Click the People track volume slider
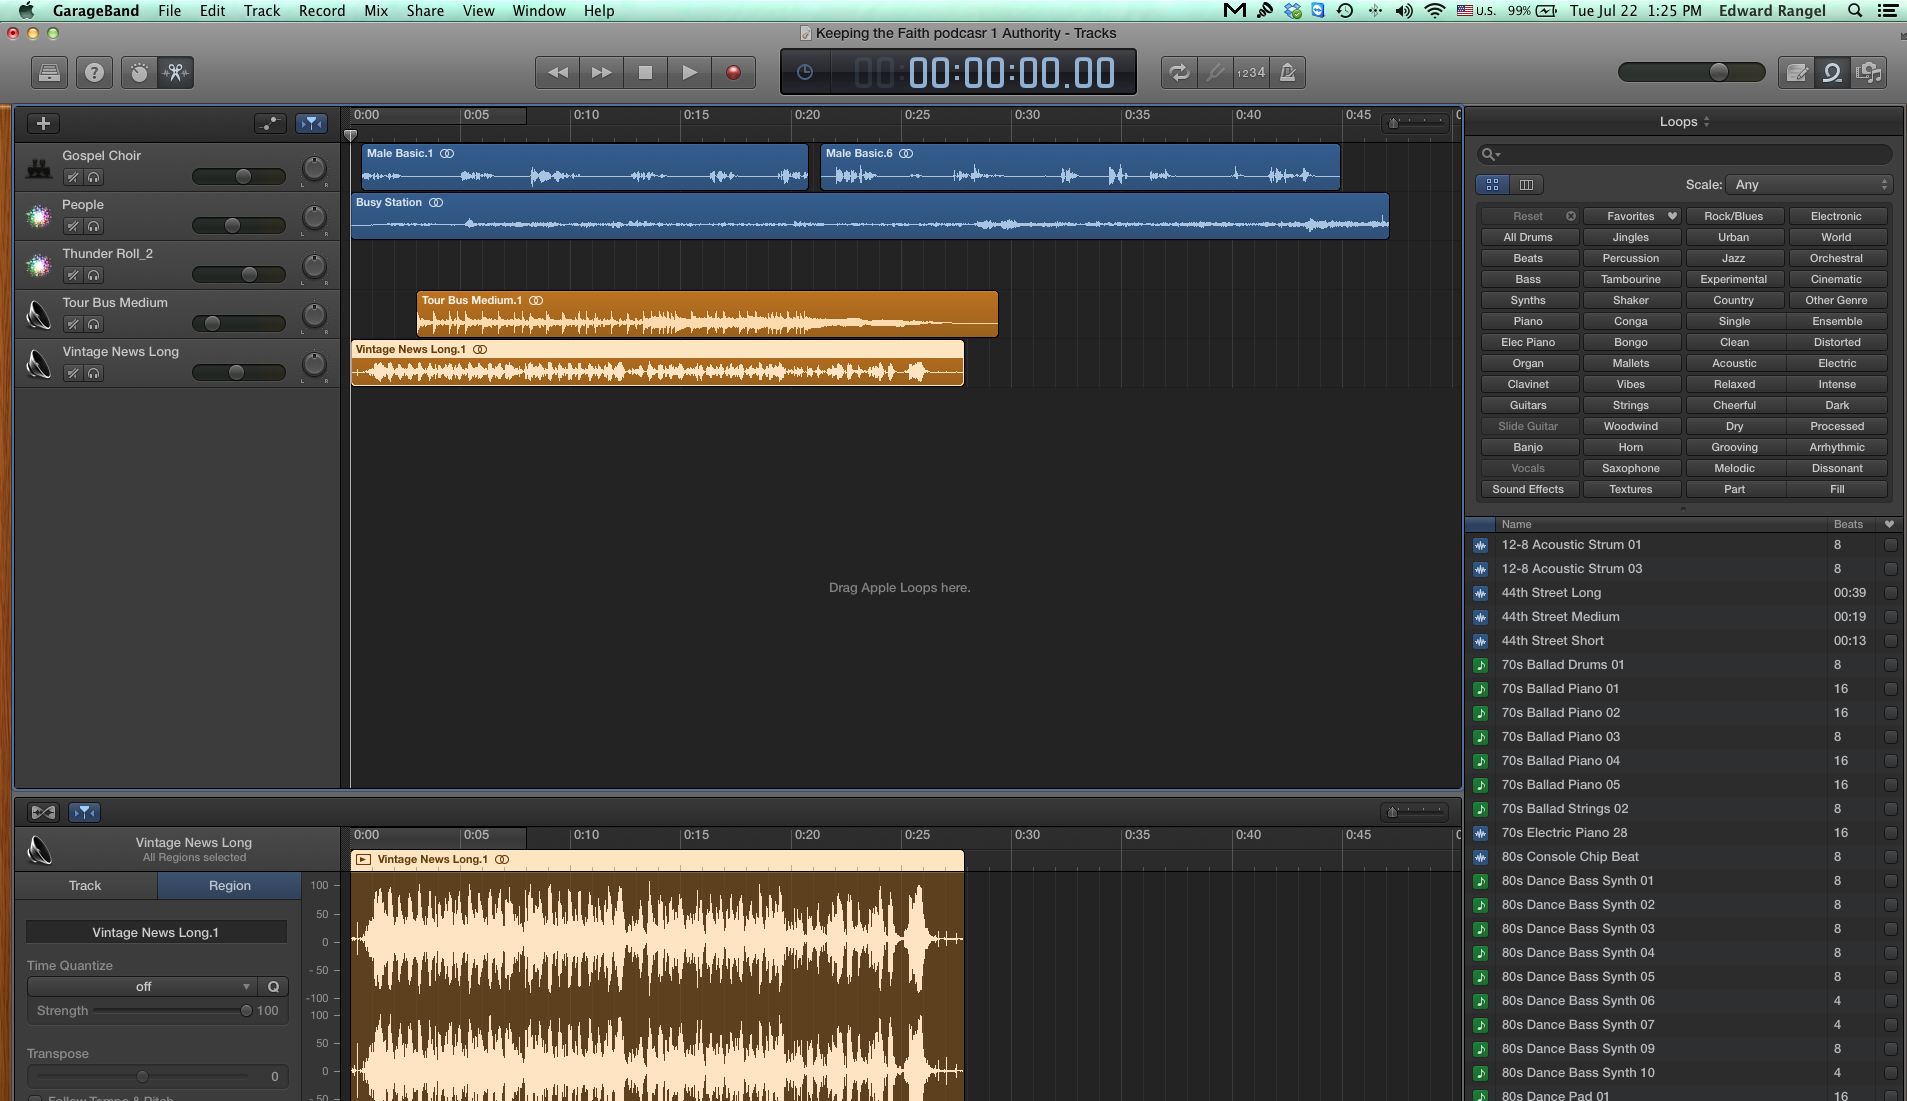This screenshot has height=1101, width=1907. 239,225
